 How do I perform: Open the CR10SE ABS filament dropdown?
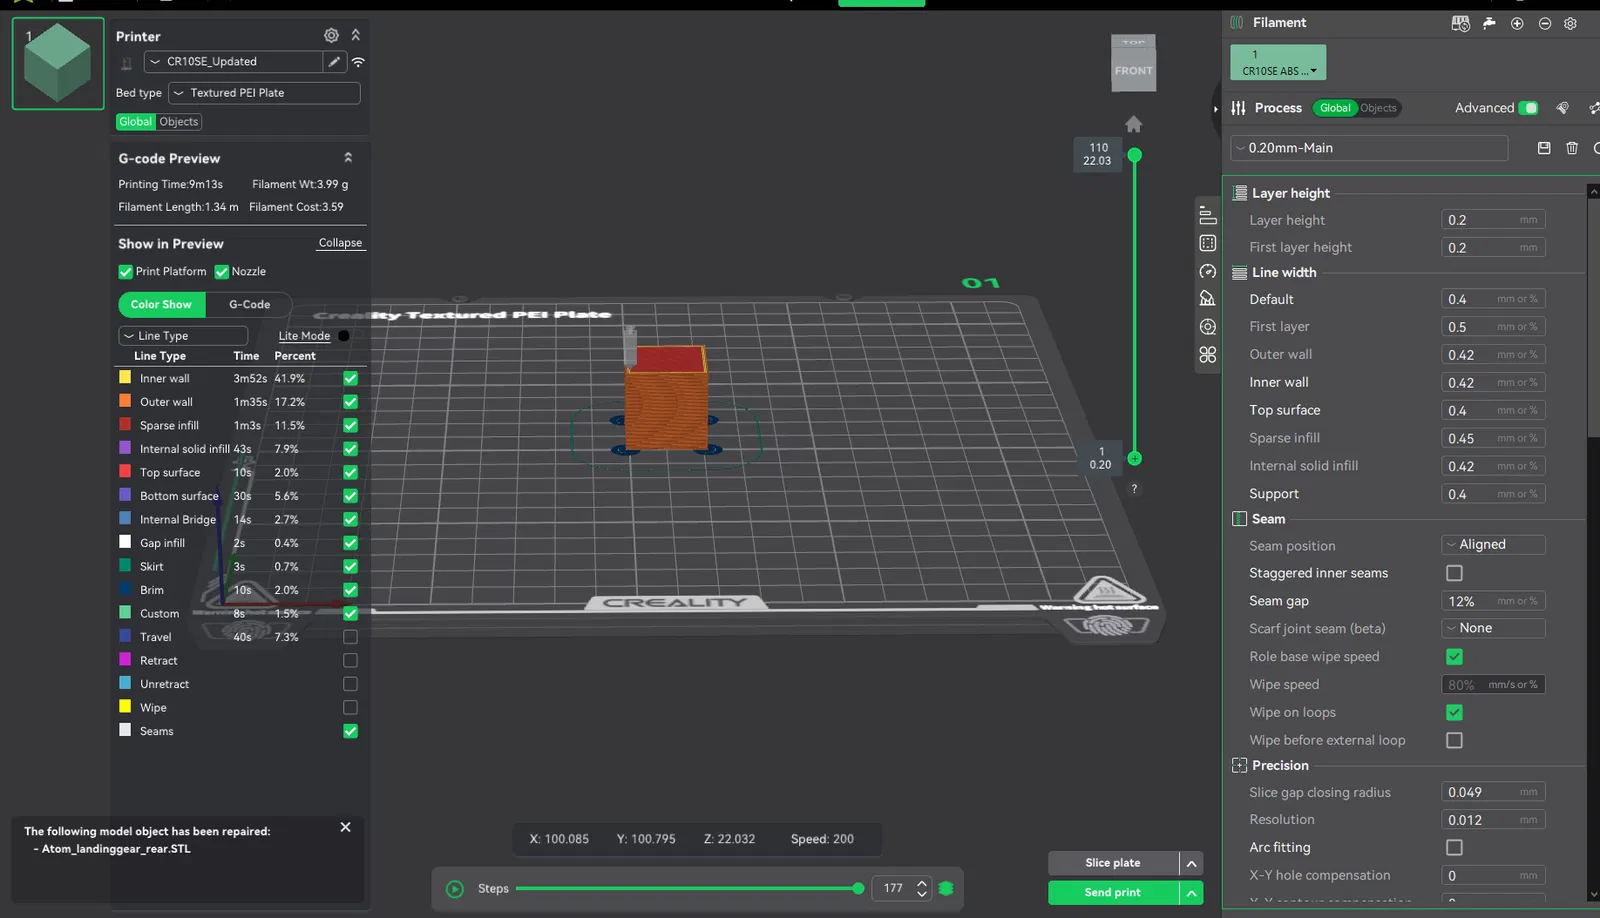tap(1278, 62)
